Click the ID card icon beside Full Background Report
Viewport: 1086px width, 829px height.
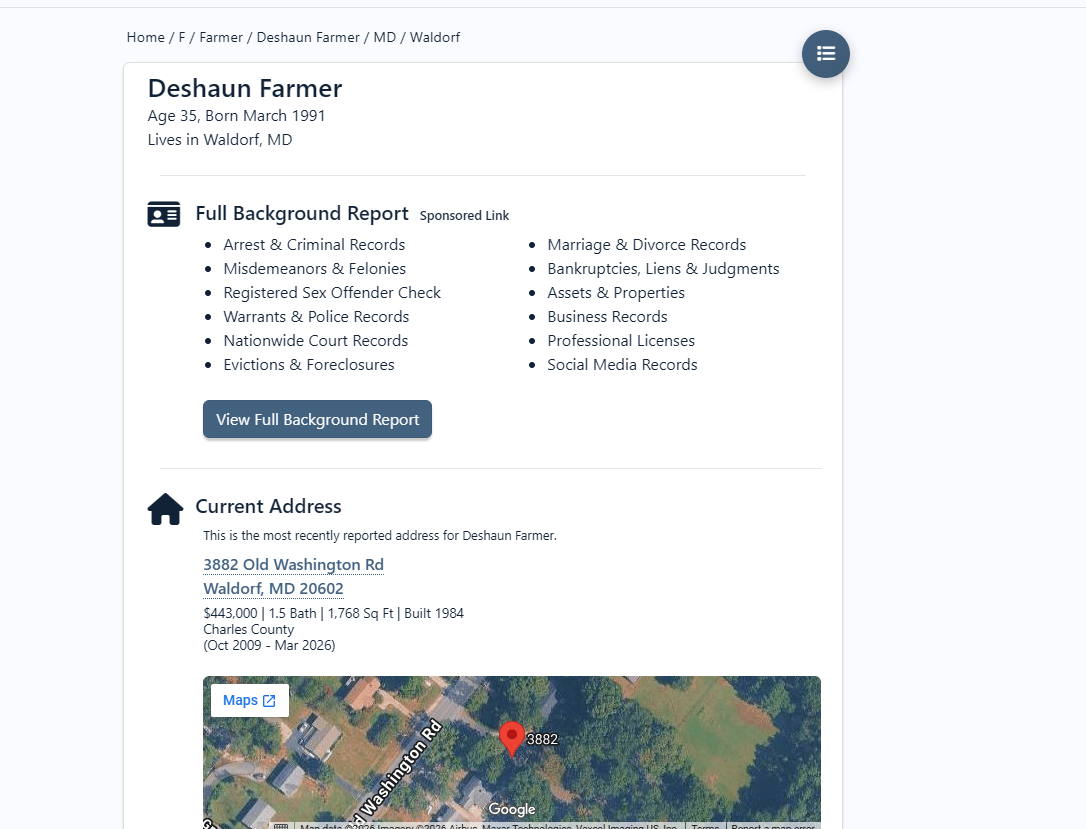tap(163, 214)
